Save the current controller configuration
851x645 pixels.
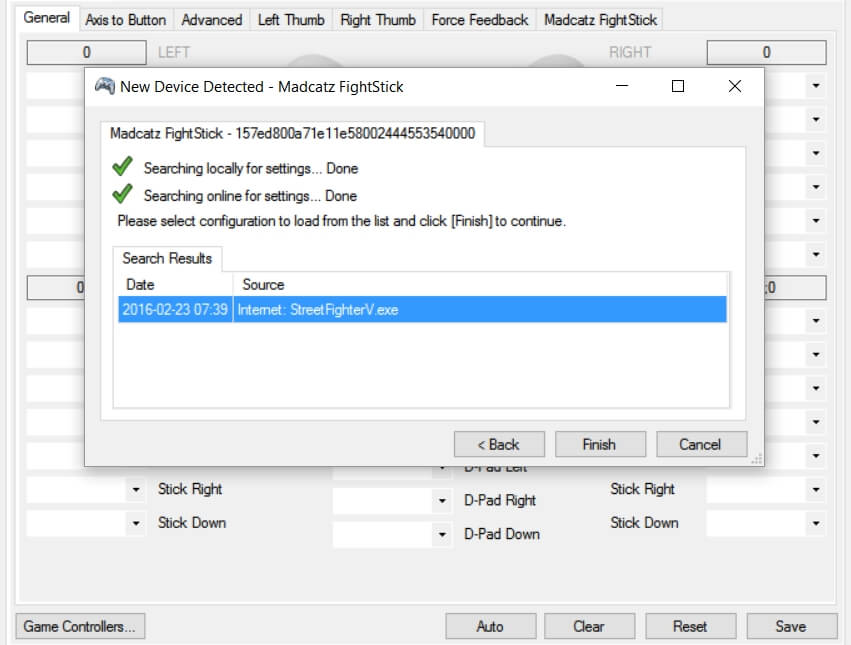click(x=791, y=626)
